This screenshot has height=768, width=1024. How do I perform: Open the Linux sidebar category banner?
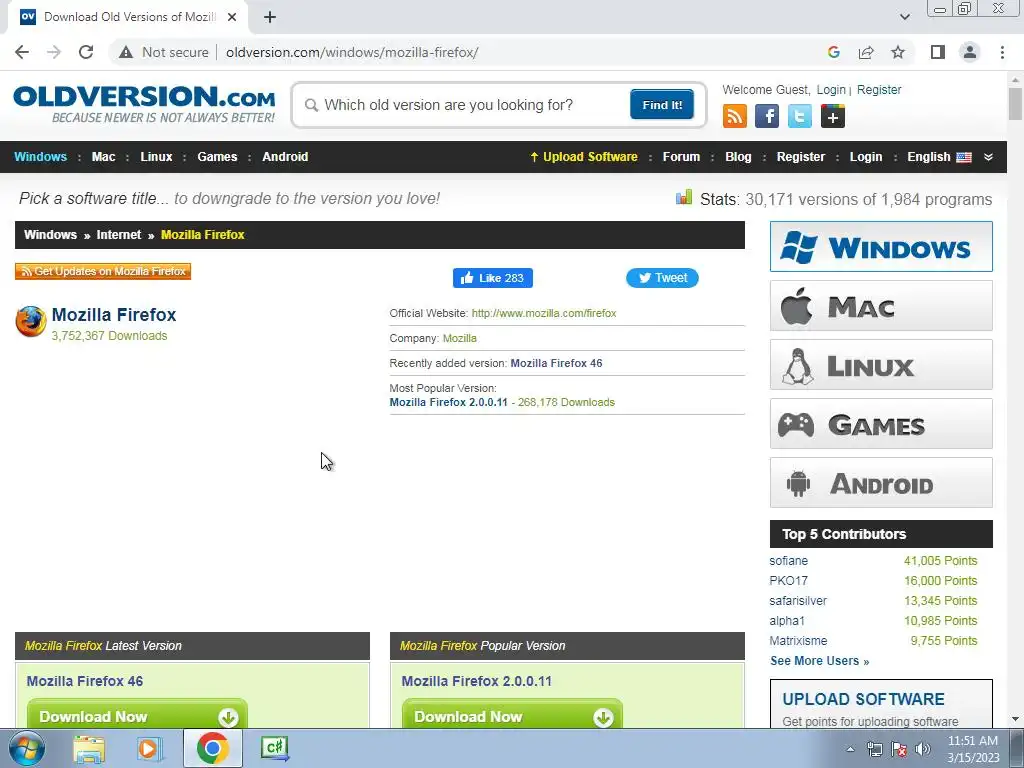tap(881, 364)
